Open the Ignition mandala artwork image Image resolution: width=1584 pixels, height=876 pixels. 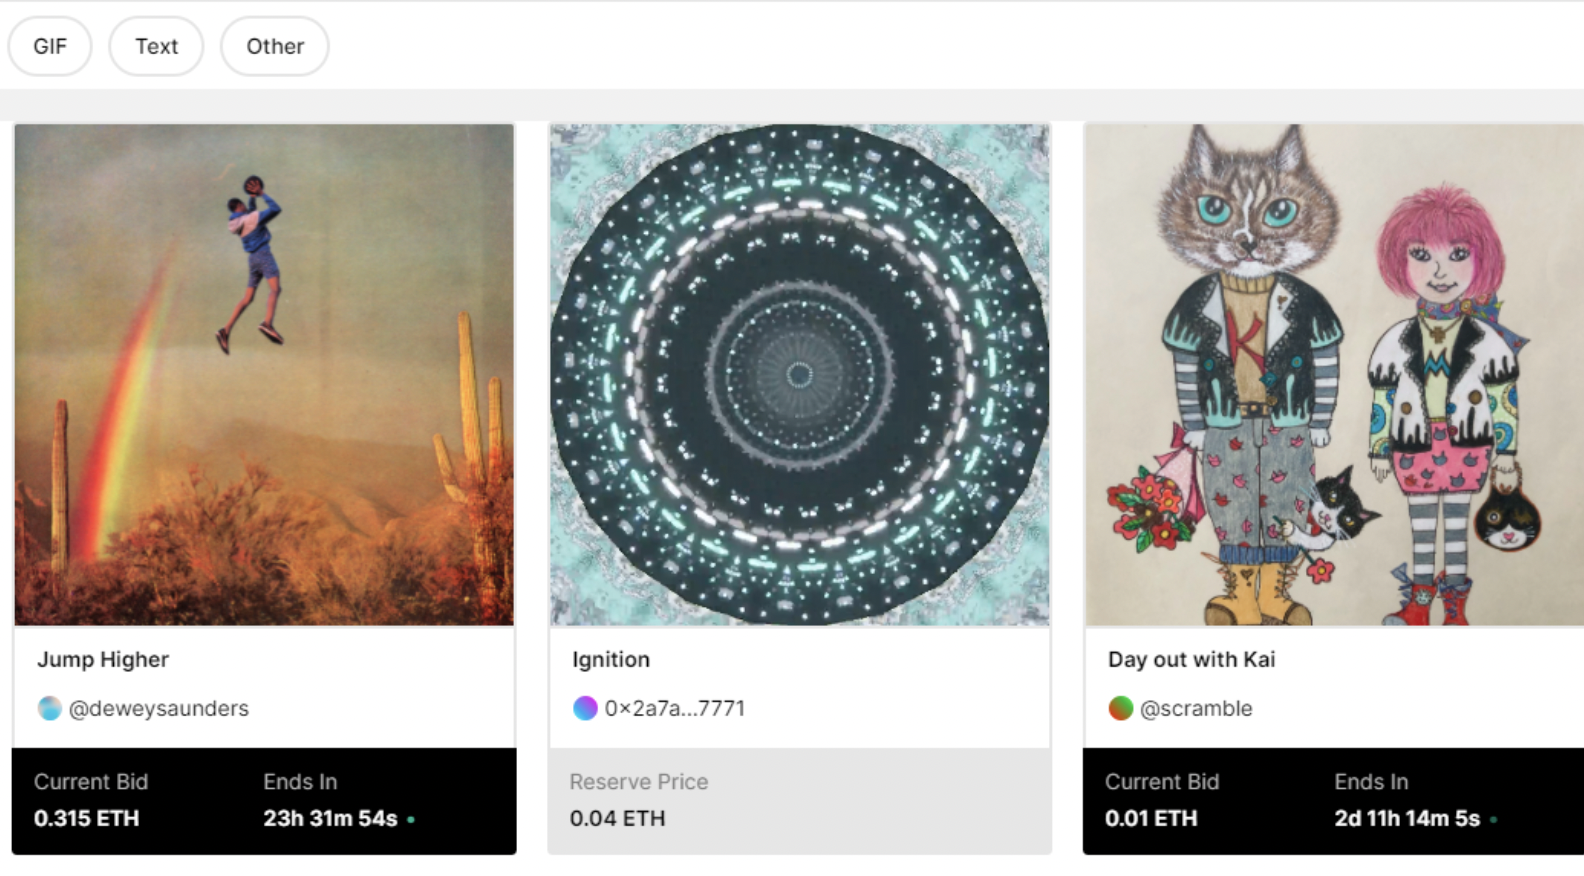[x=799, y=374]
